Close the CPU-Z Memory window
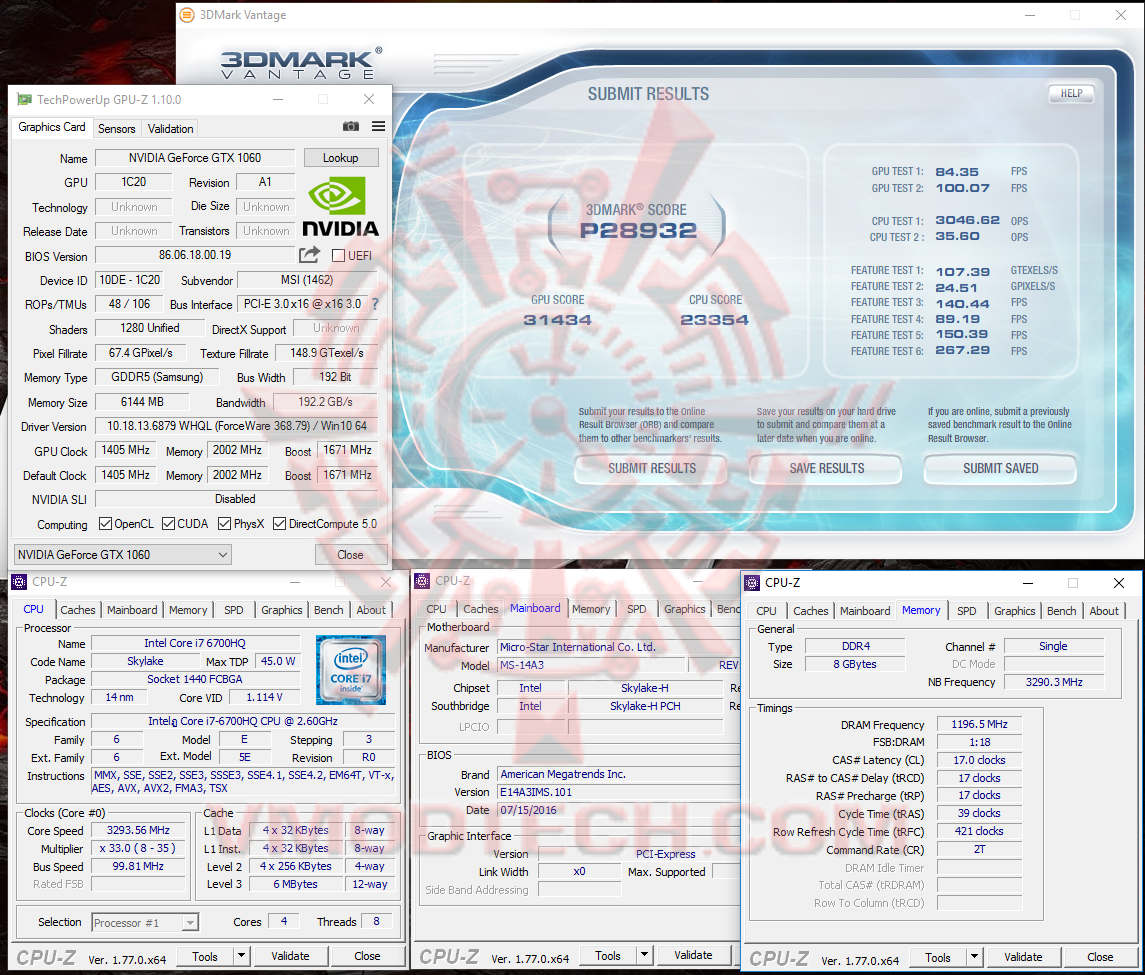 pos(1119,583)
